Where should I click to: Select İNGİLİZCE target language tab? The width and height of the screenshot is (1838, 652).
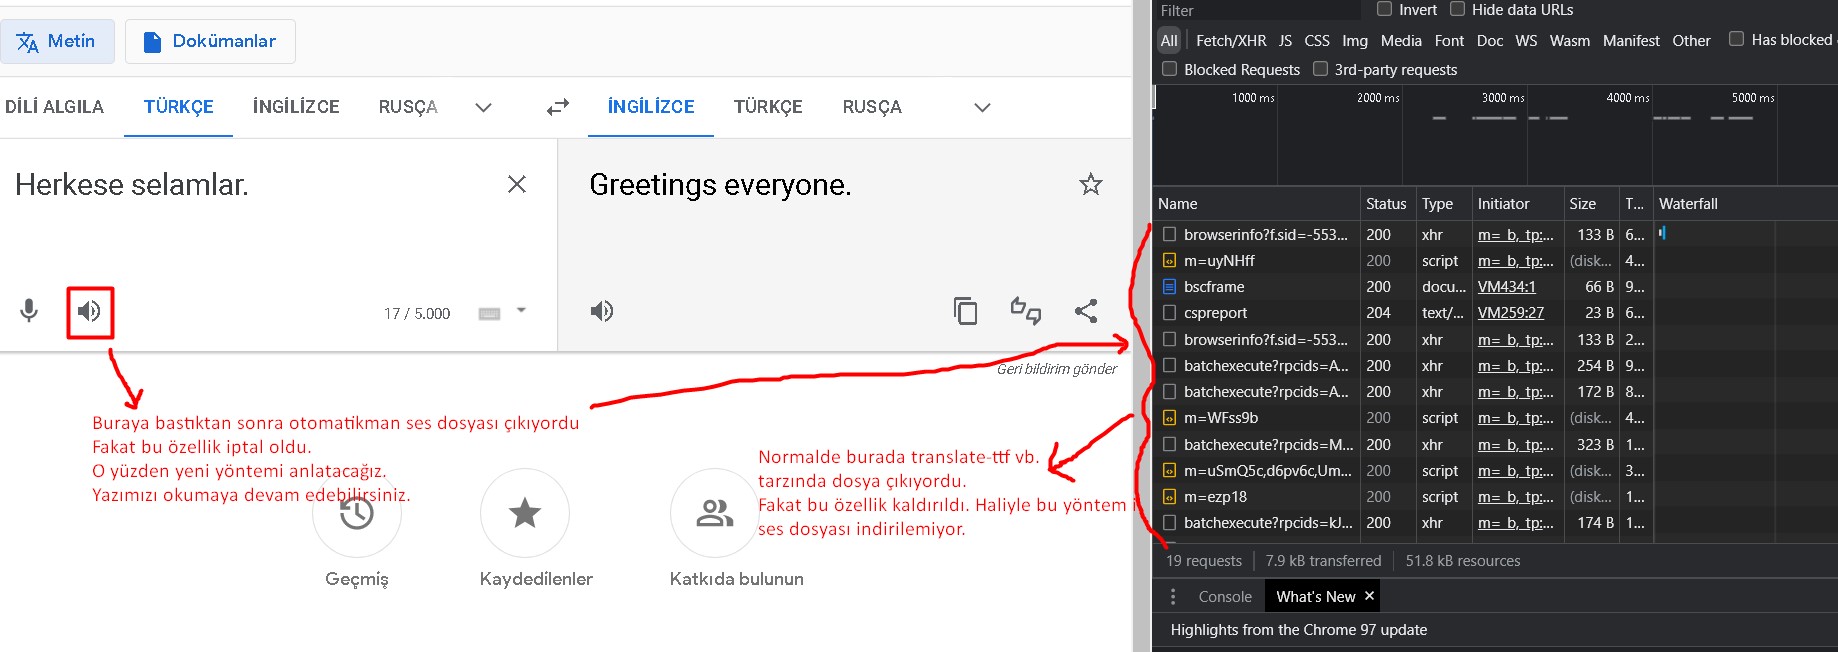(651, 107)
